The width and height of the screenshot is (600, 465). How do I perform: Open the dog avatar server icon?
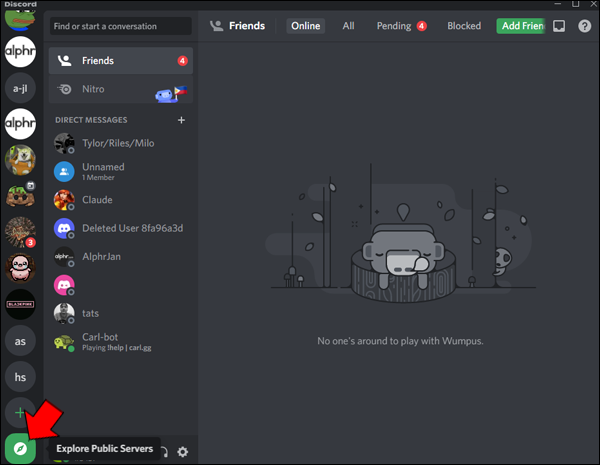(20, 160)
